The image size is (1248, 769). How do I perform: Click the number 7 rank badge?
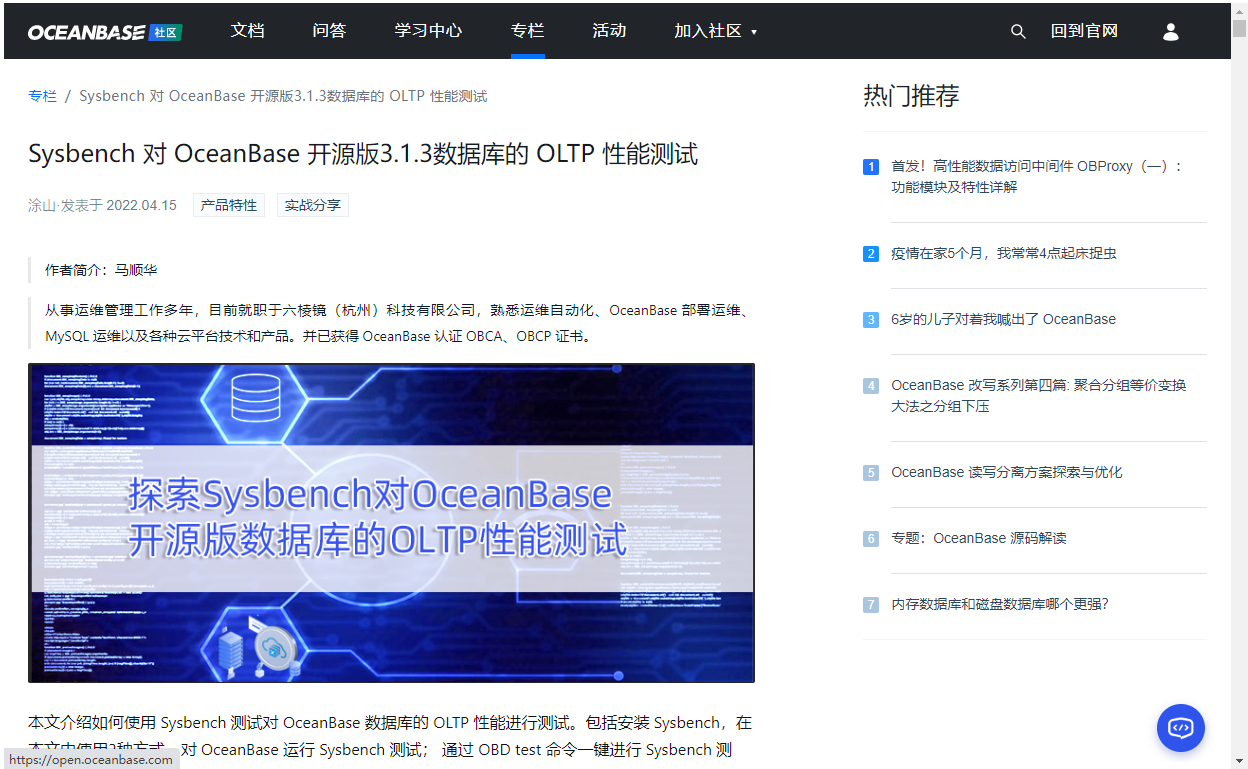point(871,605)
